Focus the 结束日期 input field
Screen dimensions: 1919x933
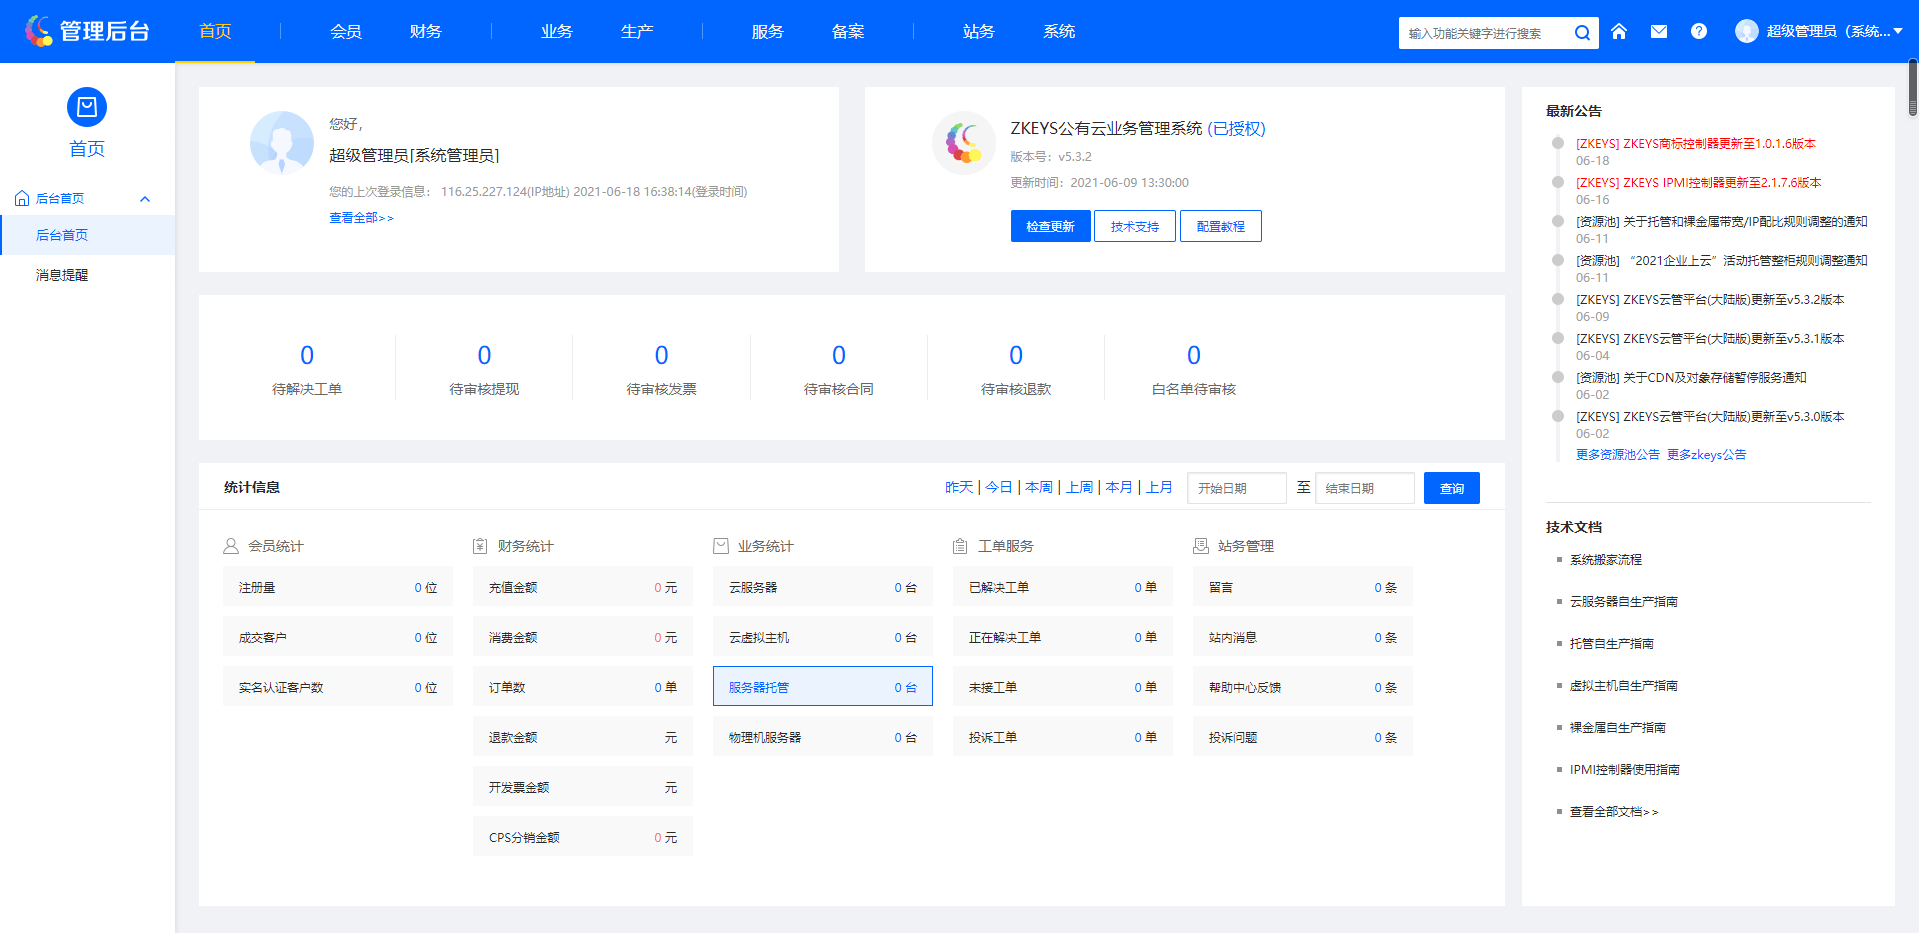coord(1365,488)
